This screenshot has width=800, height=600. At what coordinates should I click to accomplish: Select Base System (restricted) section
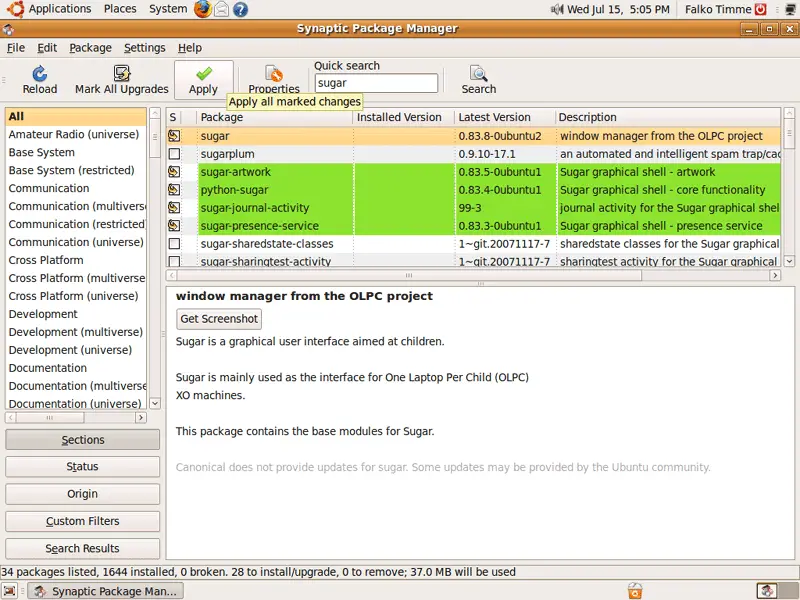coord(76,170)
